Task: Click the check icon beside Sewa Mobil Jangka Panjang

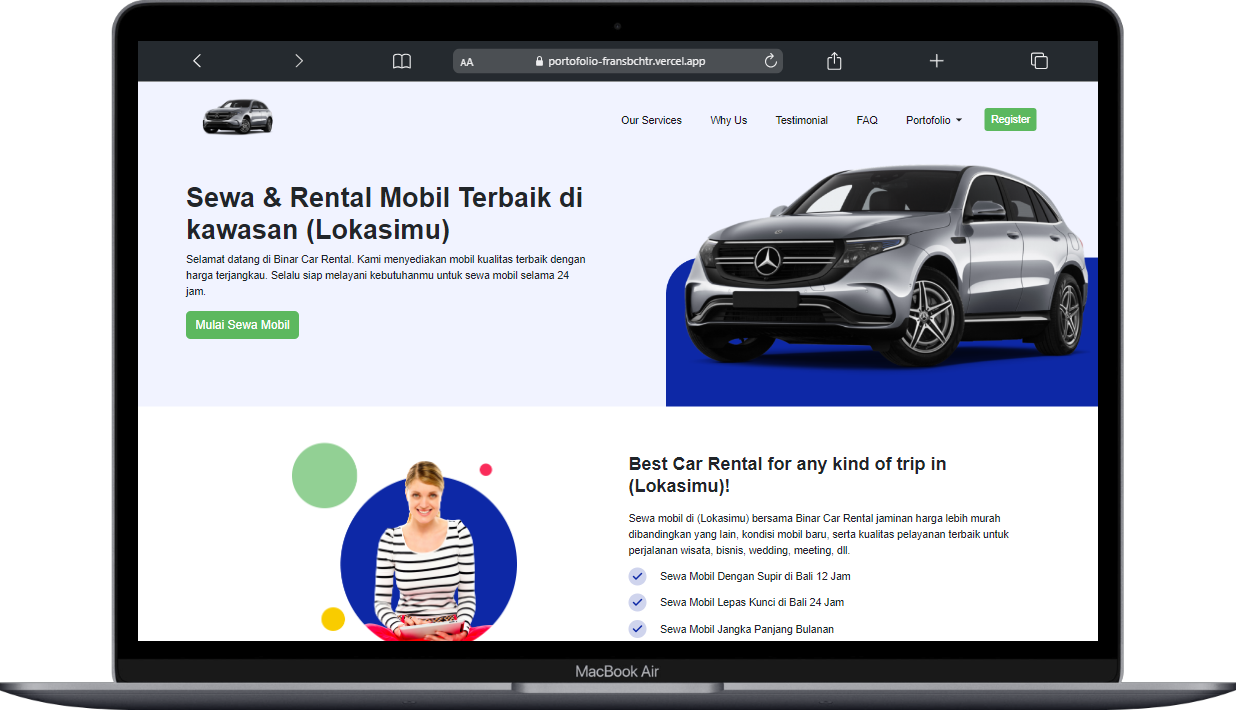Action: [x=637, y=629]
